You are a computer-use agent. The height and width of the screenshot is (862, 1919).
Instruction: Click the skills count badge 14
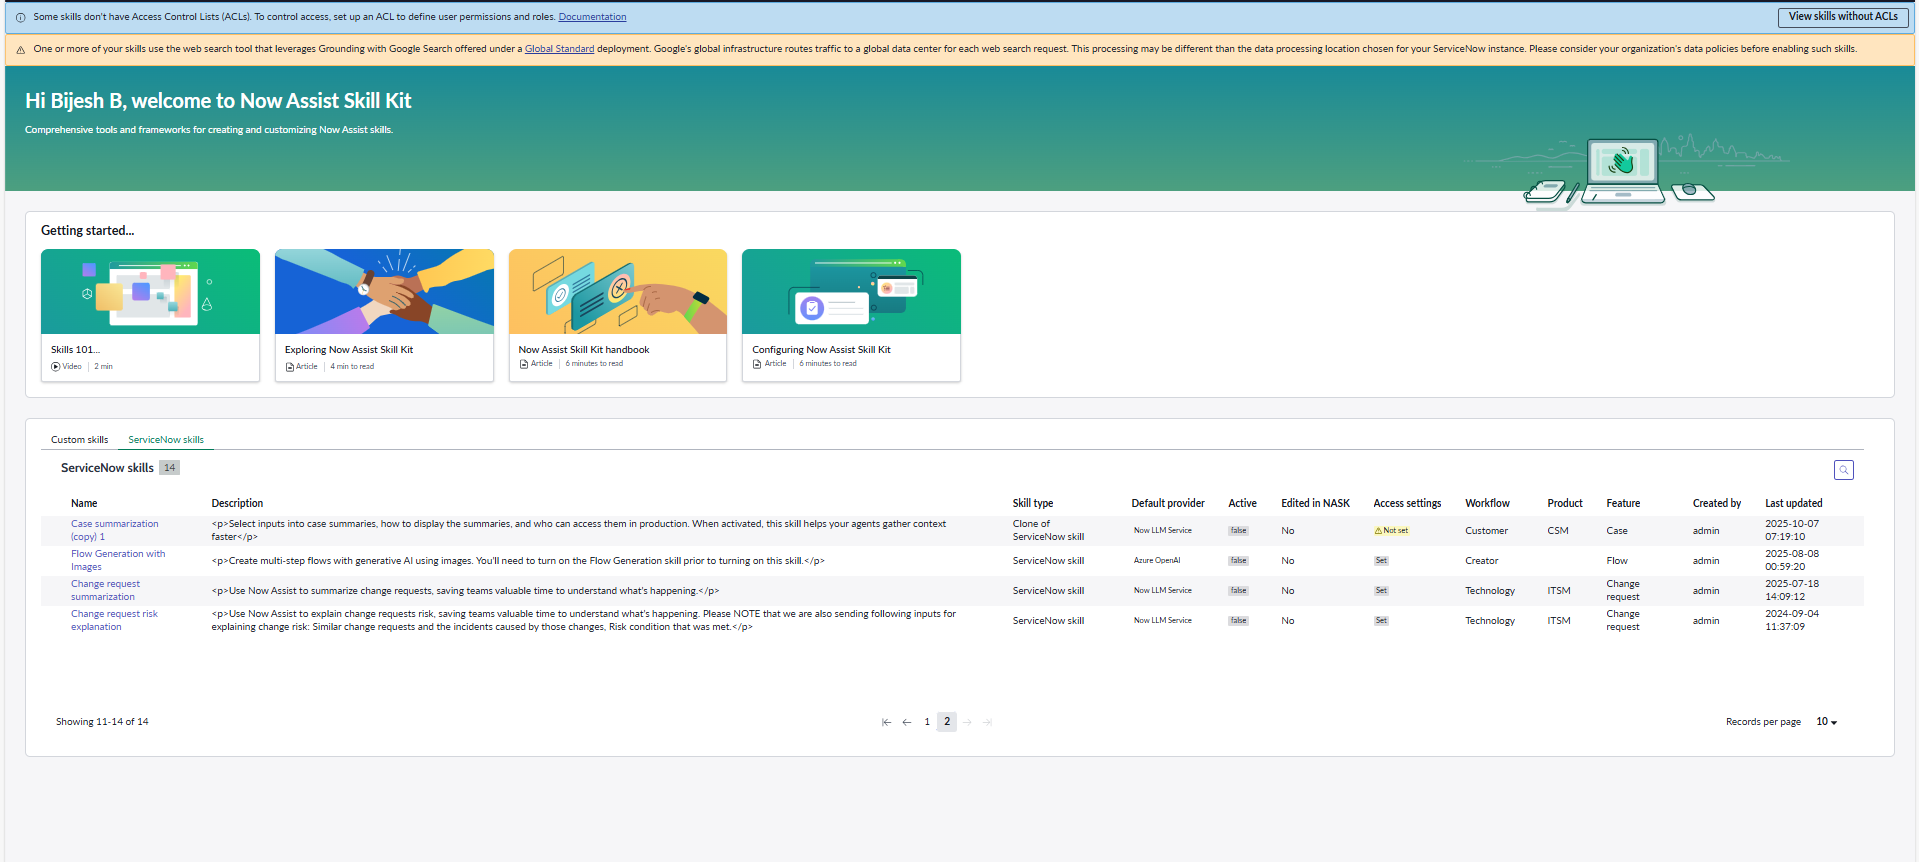[x=169, y=468]
